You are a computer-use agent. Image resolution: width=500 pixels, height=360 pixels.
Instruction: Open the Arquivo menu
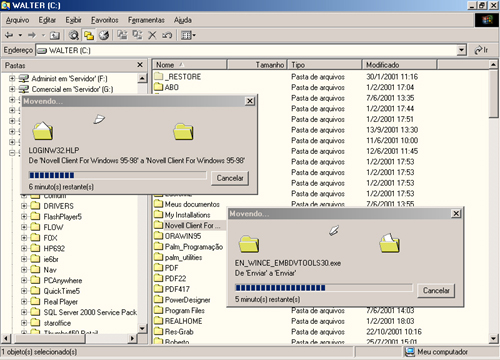click(18, 20)
